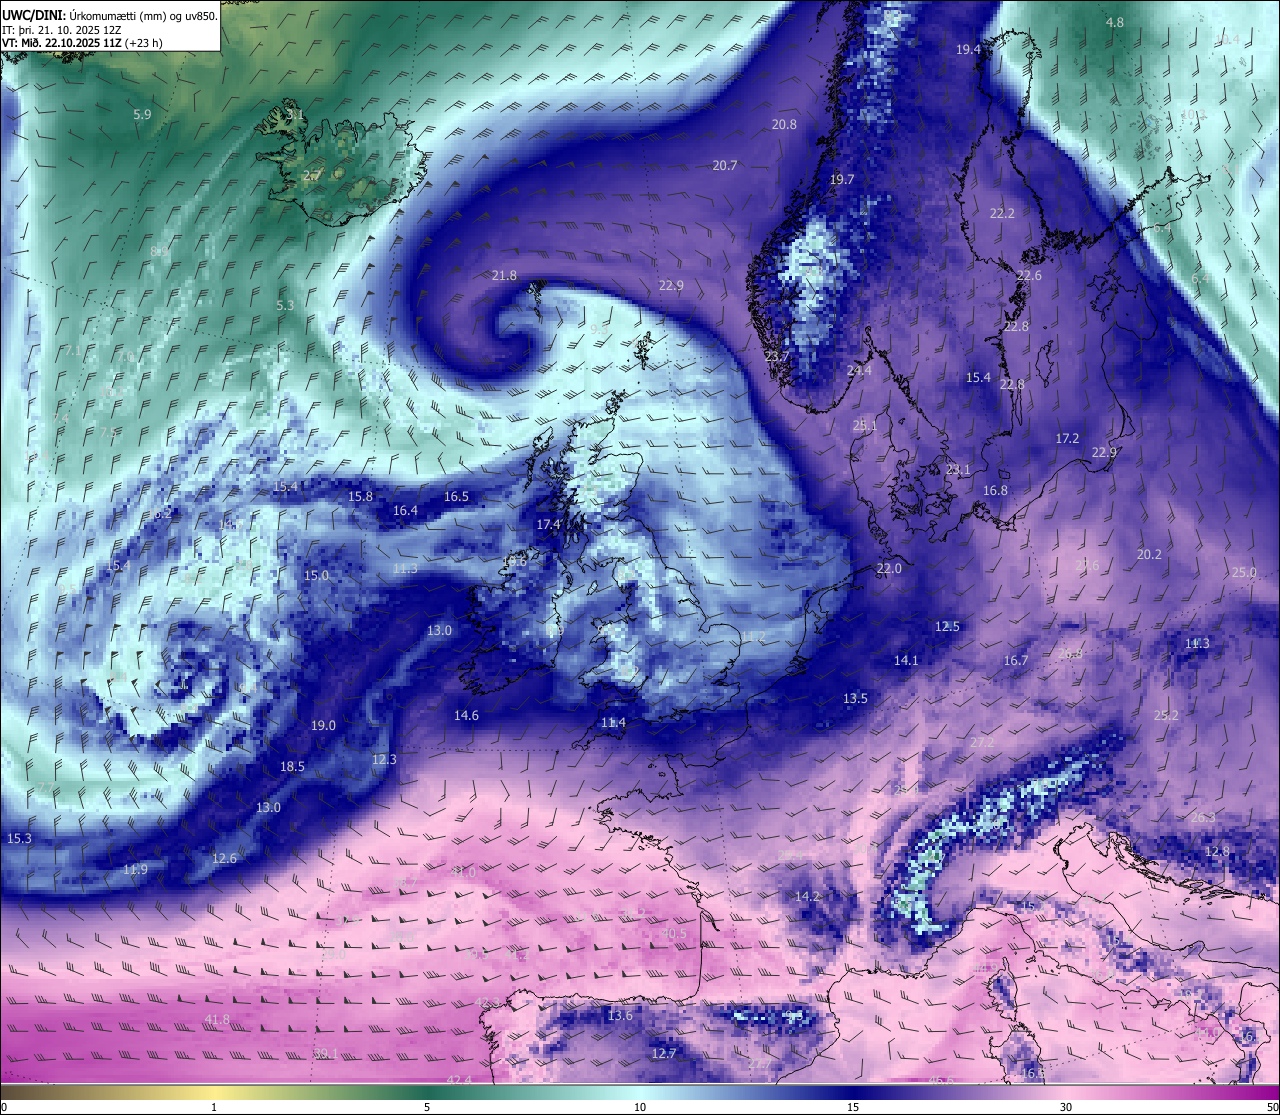
Task: Click the 15 label on the colour scale
Action: coord(853,1107)
